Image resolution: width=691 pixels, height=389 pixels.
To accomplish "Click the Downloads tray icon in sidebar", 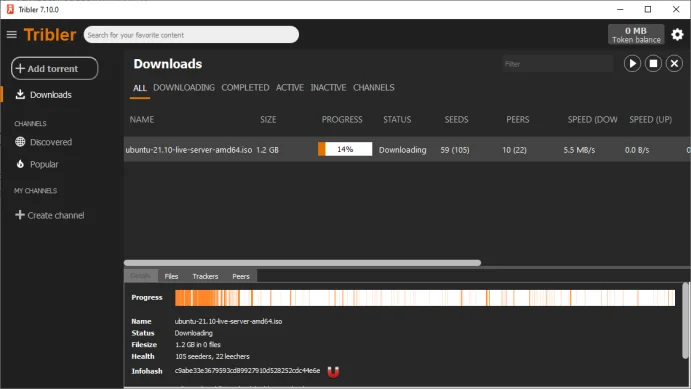I will point(20,94).
